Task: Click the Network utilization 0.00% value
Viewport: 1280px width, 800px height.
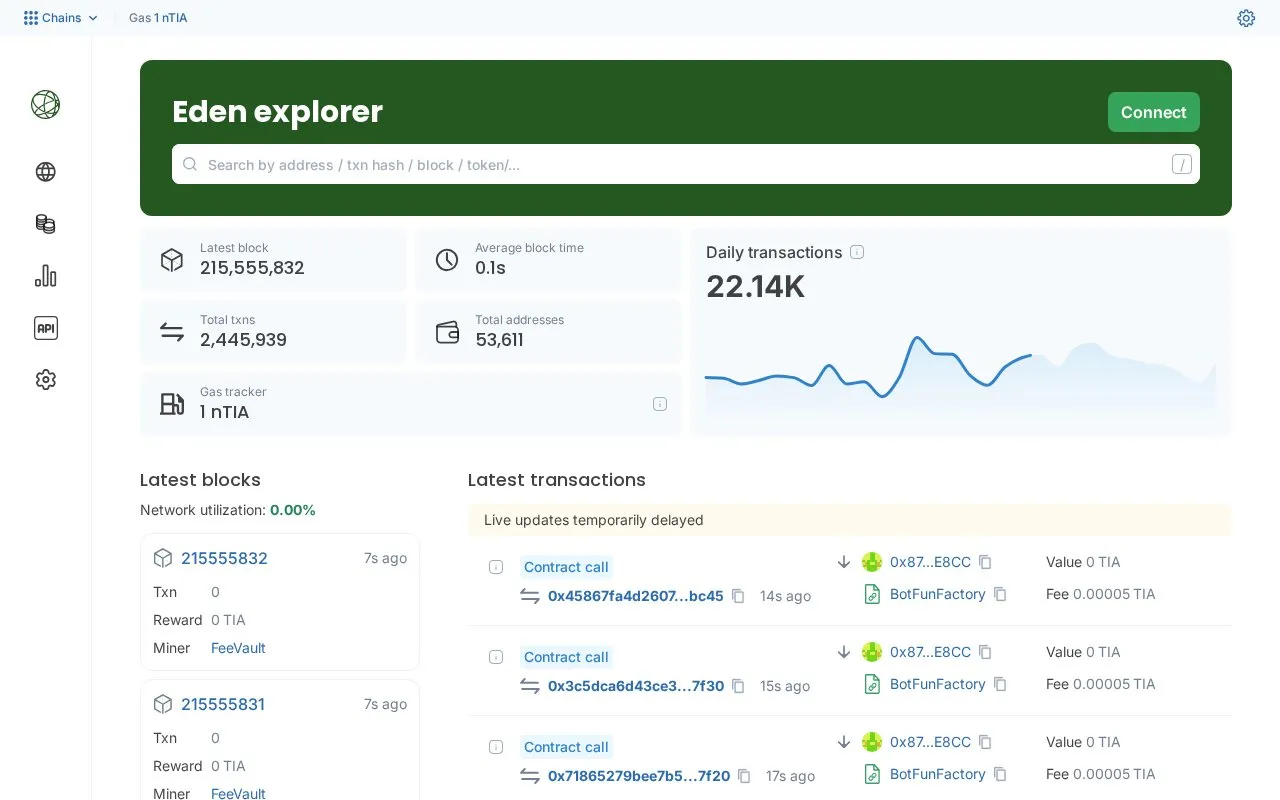Action: pyautogui.click(x=293, y=510)
